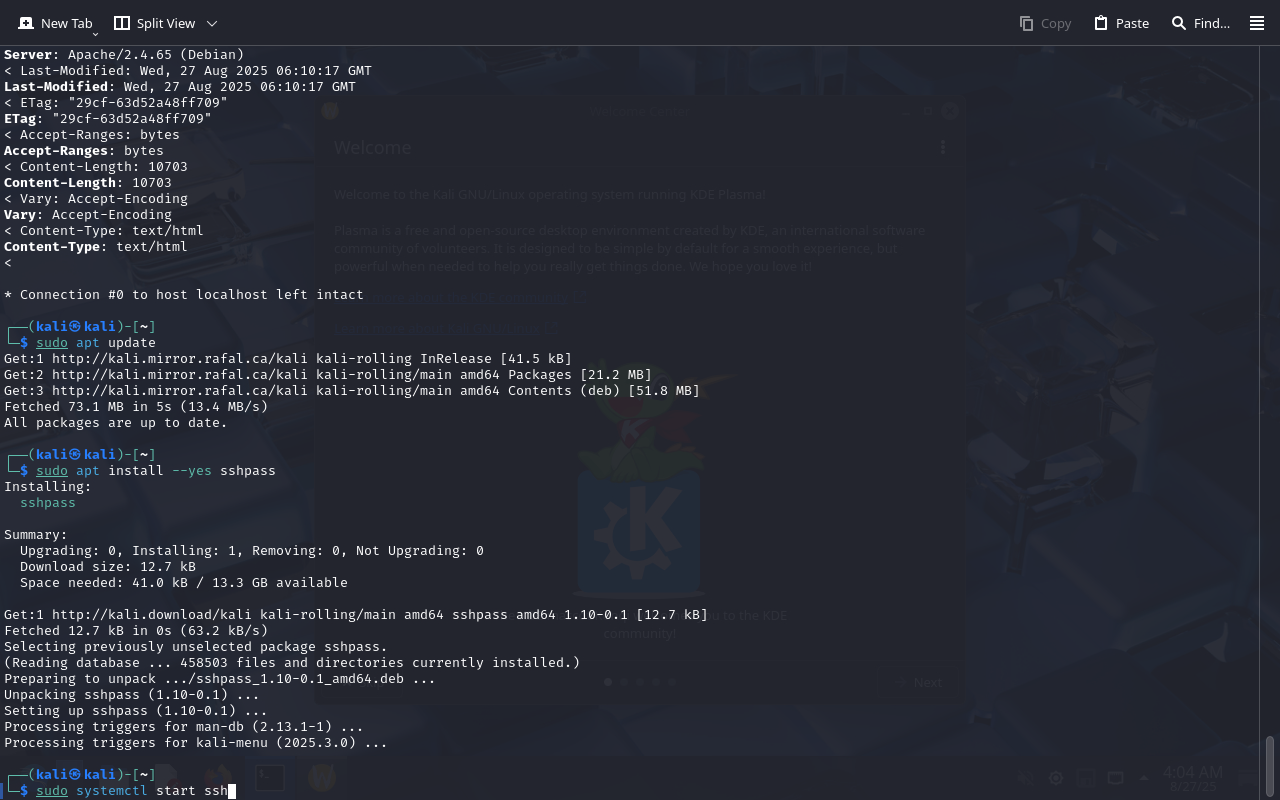Paste clipboard using the Paste button
Image resolution: width=1280 pixels, height=800 pixels.
pyautogui.click(x=1121, y=23)
